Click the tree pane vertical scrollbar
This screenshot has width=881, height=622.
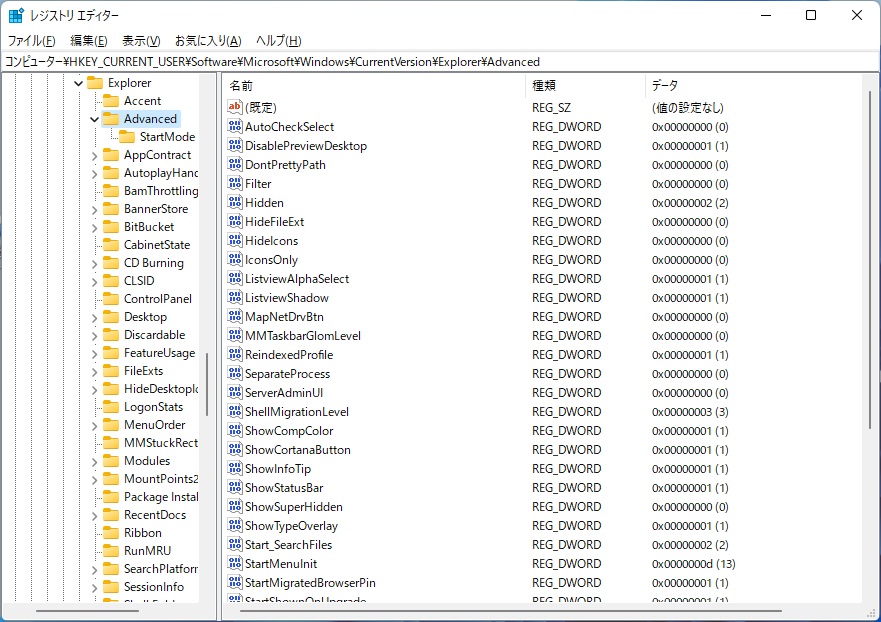tap(207, 384)
